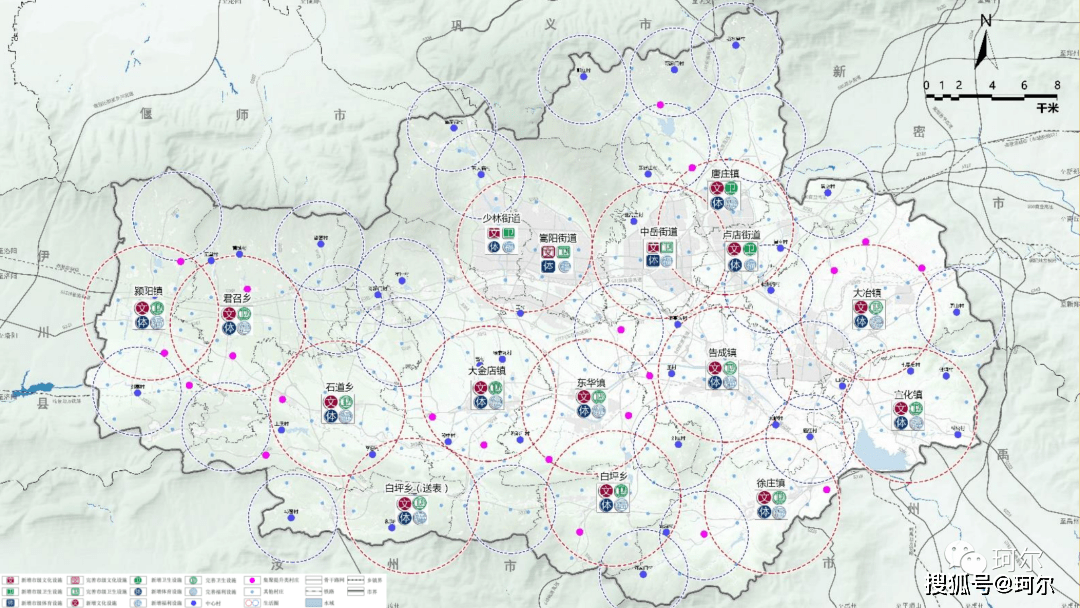
Task: Click the red 文 icon under 徐庄镇
Action: [x=764, y=497]
